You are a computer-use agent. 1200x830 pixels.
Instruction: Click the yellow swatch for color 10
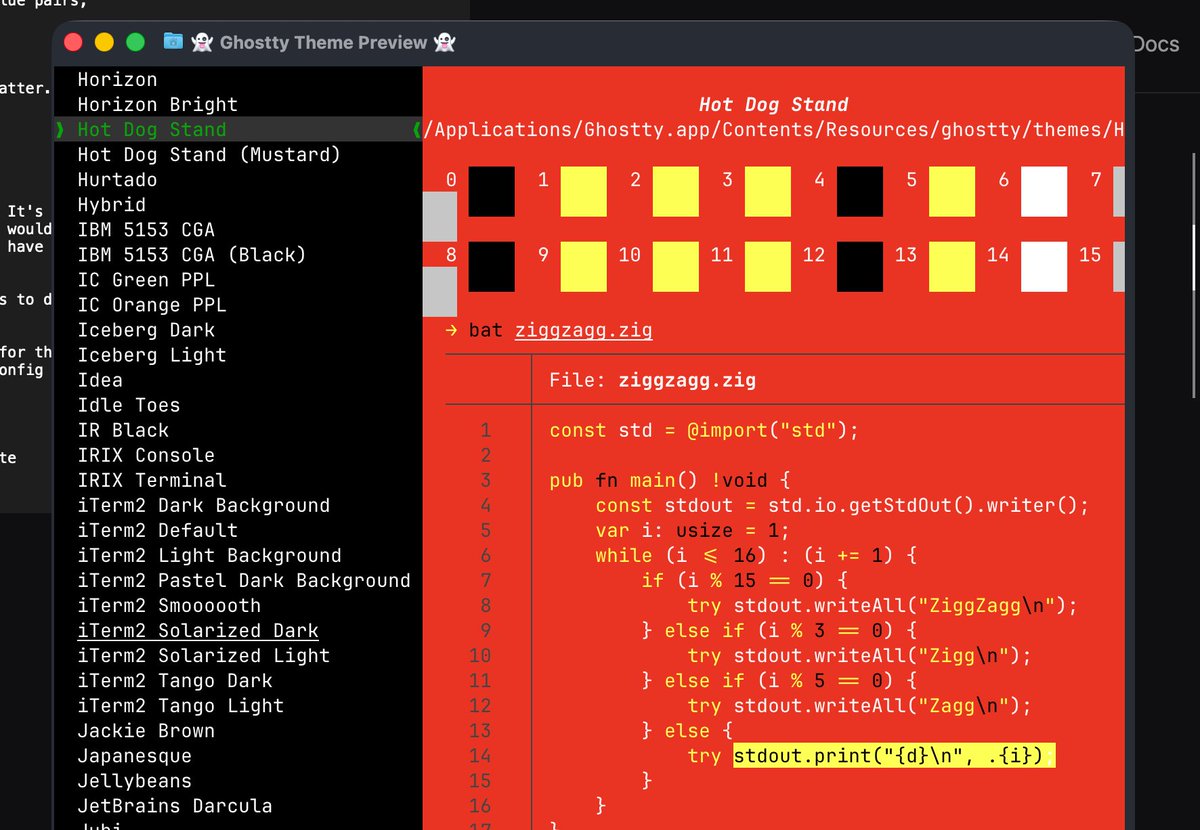pyautogui.click(x=676, y=267)
